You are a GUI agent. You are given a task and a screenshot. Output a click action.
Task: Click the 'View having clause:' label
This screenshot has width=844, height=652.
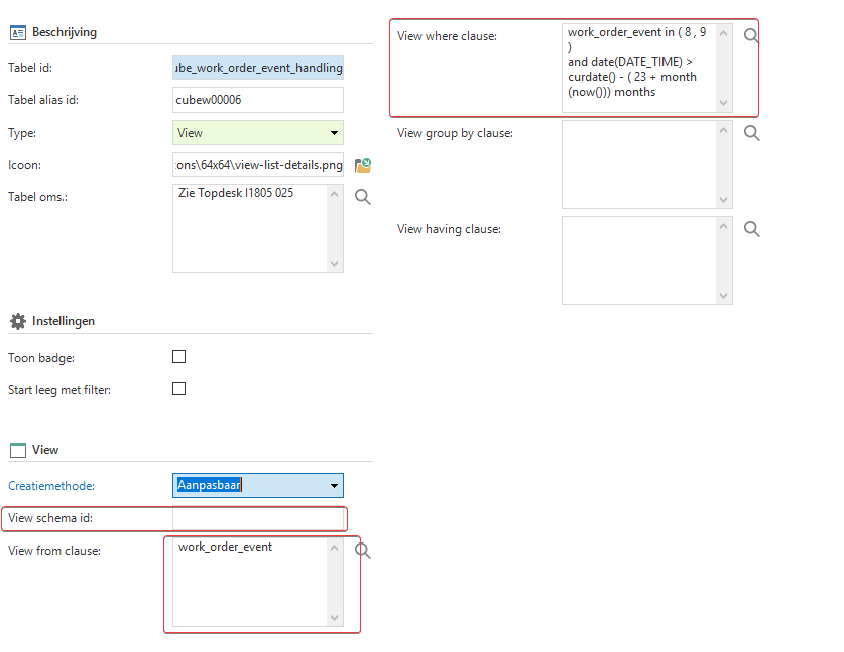[x=449, y=229]
